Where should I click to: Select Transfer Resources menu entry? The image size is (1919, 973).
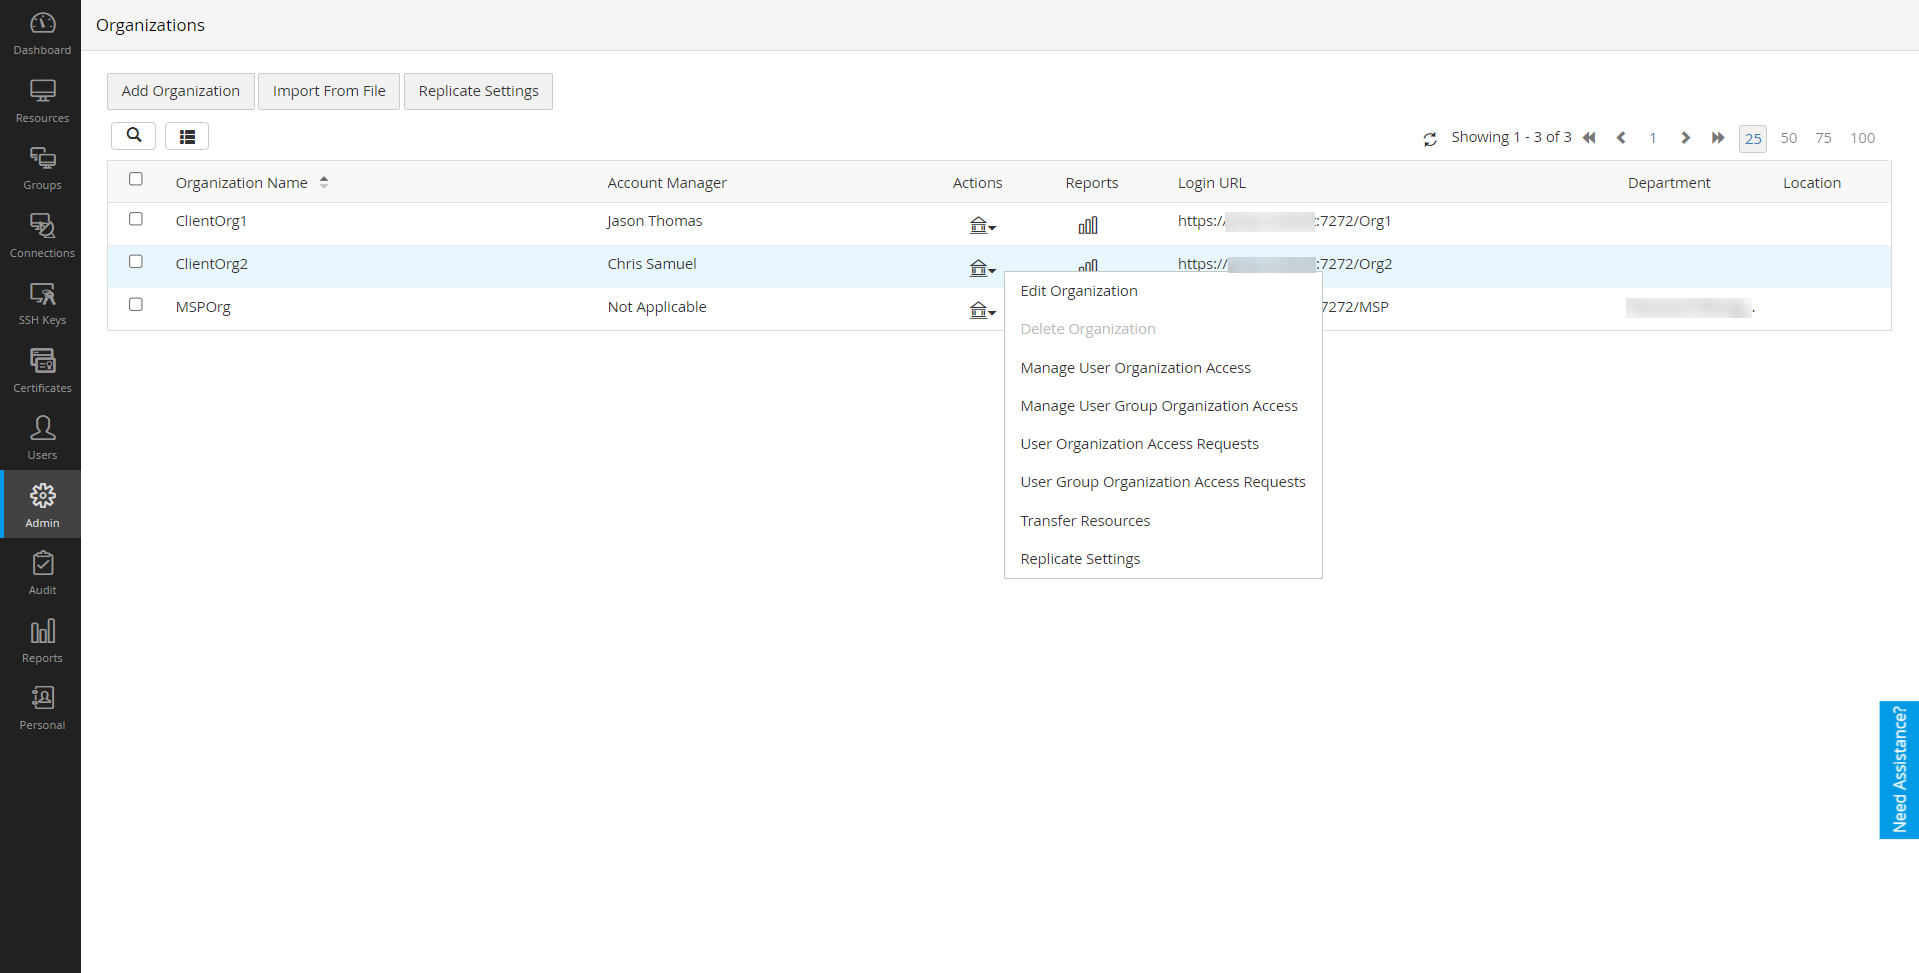[x=1085, y=521]
